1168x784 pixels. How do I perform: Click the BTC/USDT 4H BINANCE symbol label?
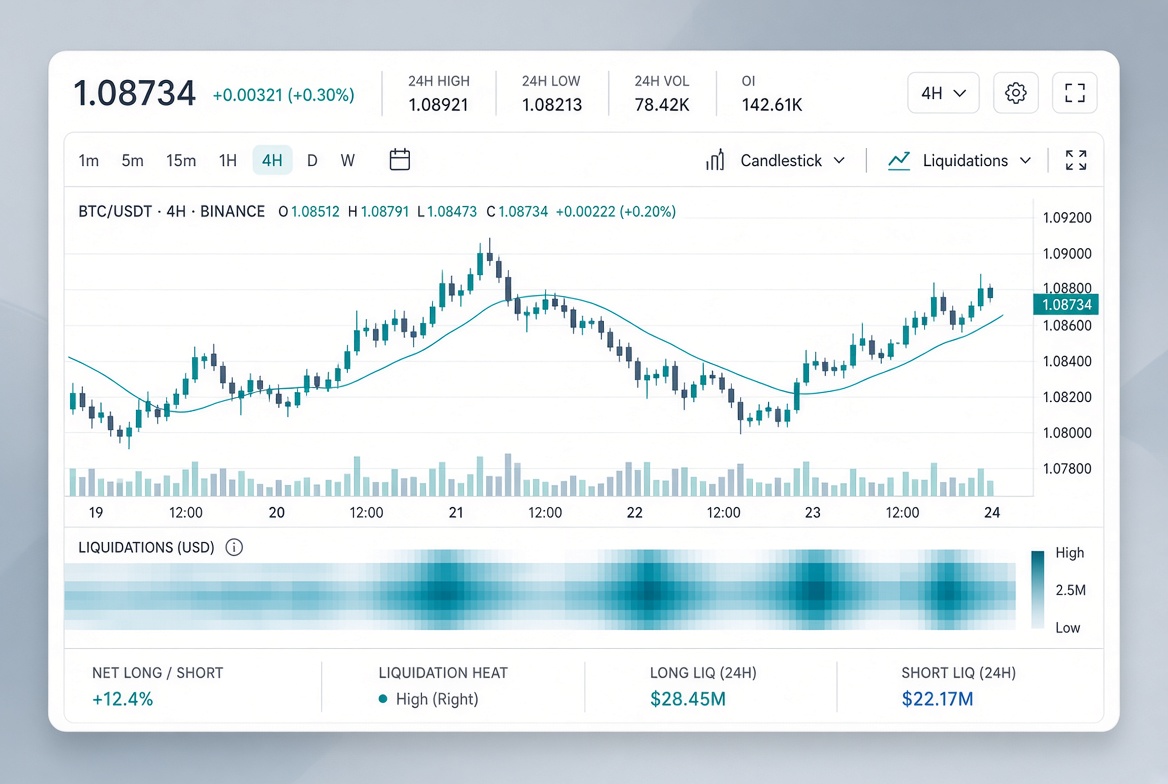tap(171, 212)
